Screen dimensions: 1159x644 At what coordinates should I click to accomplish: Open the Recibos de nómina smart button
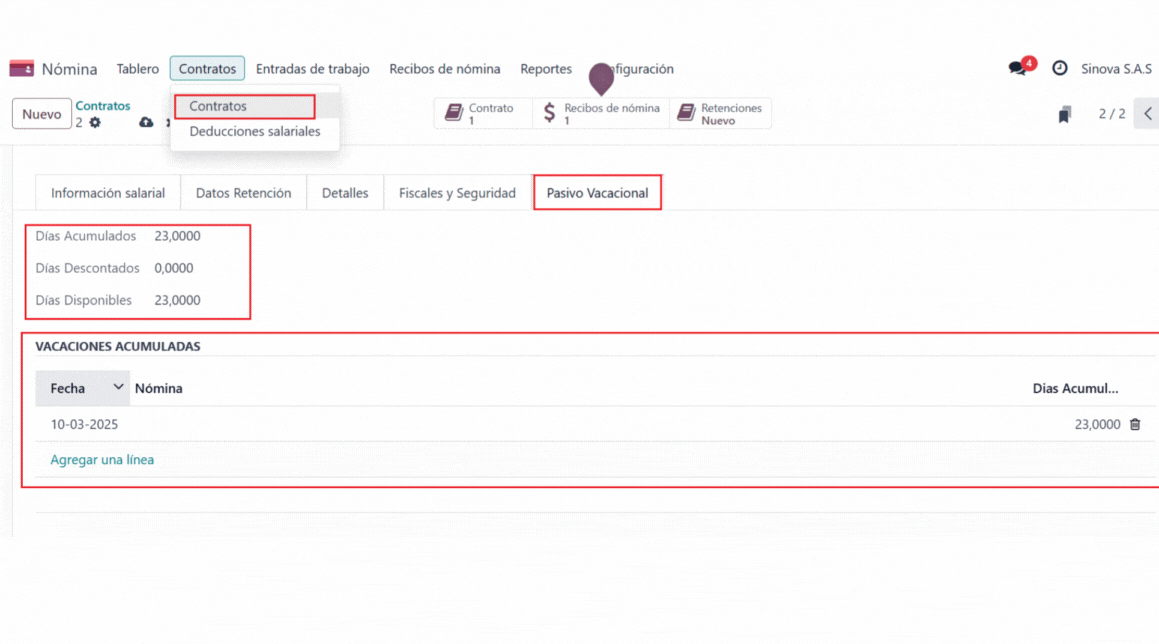point(601,114)
